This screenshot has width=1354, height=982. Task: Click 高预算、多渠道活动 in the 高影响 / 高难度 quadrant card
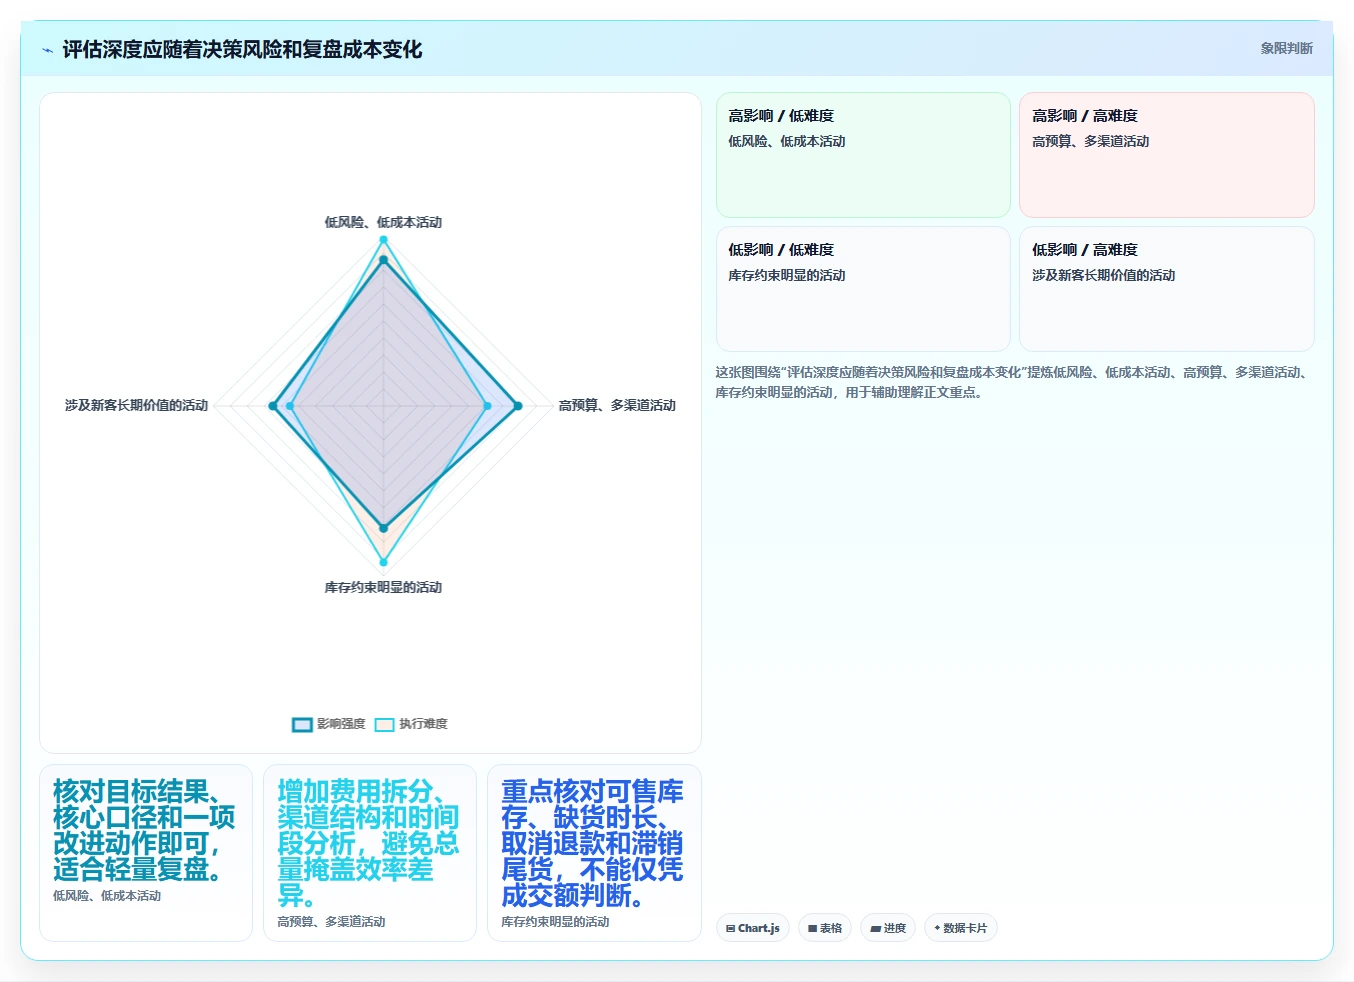point(1090,142)
